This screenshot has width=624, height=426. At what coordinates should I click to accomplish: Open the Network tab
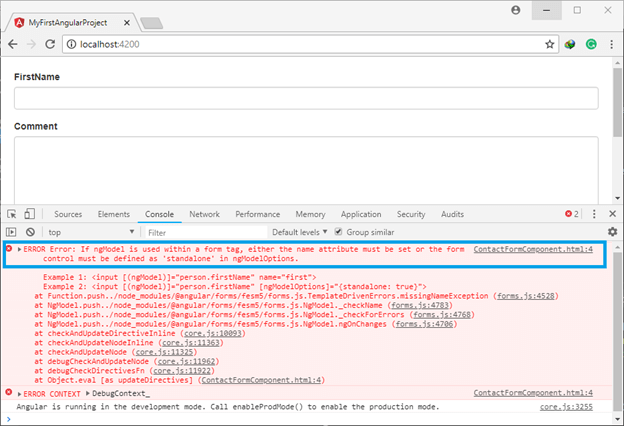pos(204,214)
